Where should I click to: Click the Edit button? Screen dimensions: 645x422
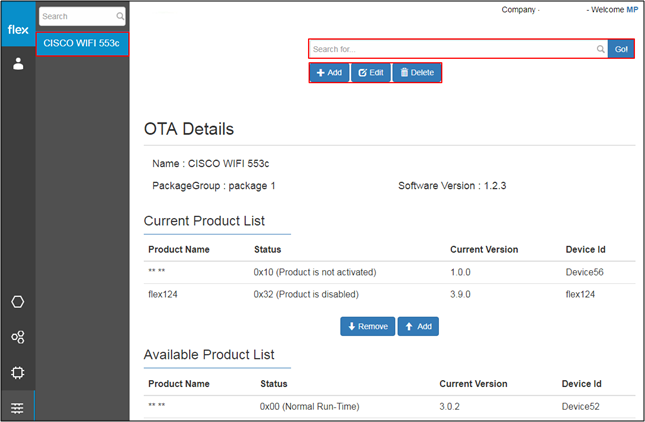[x=371, y=73]
